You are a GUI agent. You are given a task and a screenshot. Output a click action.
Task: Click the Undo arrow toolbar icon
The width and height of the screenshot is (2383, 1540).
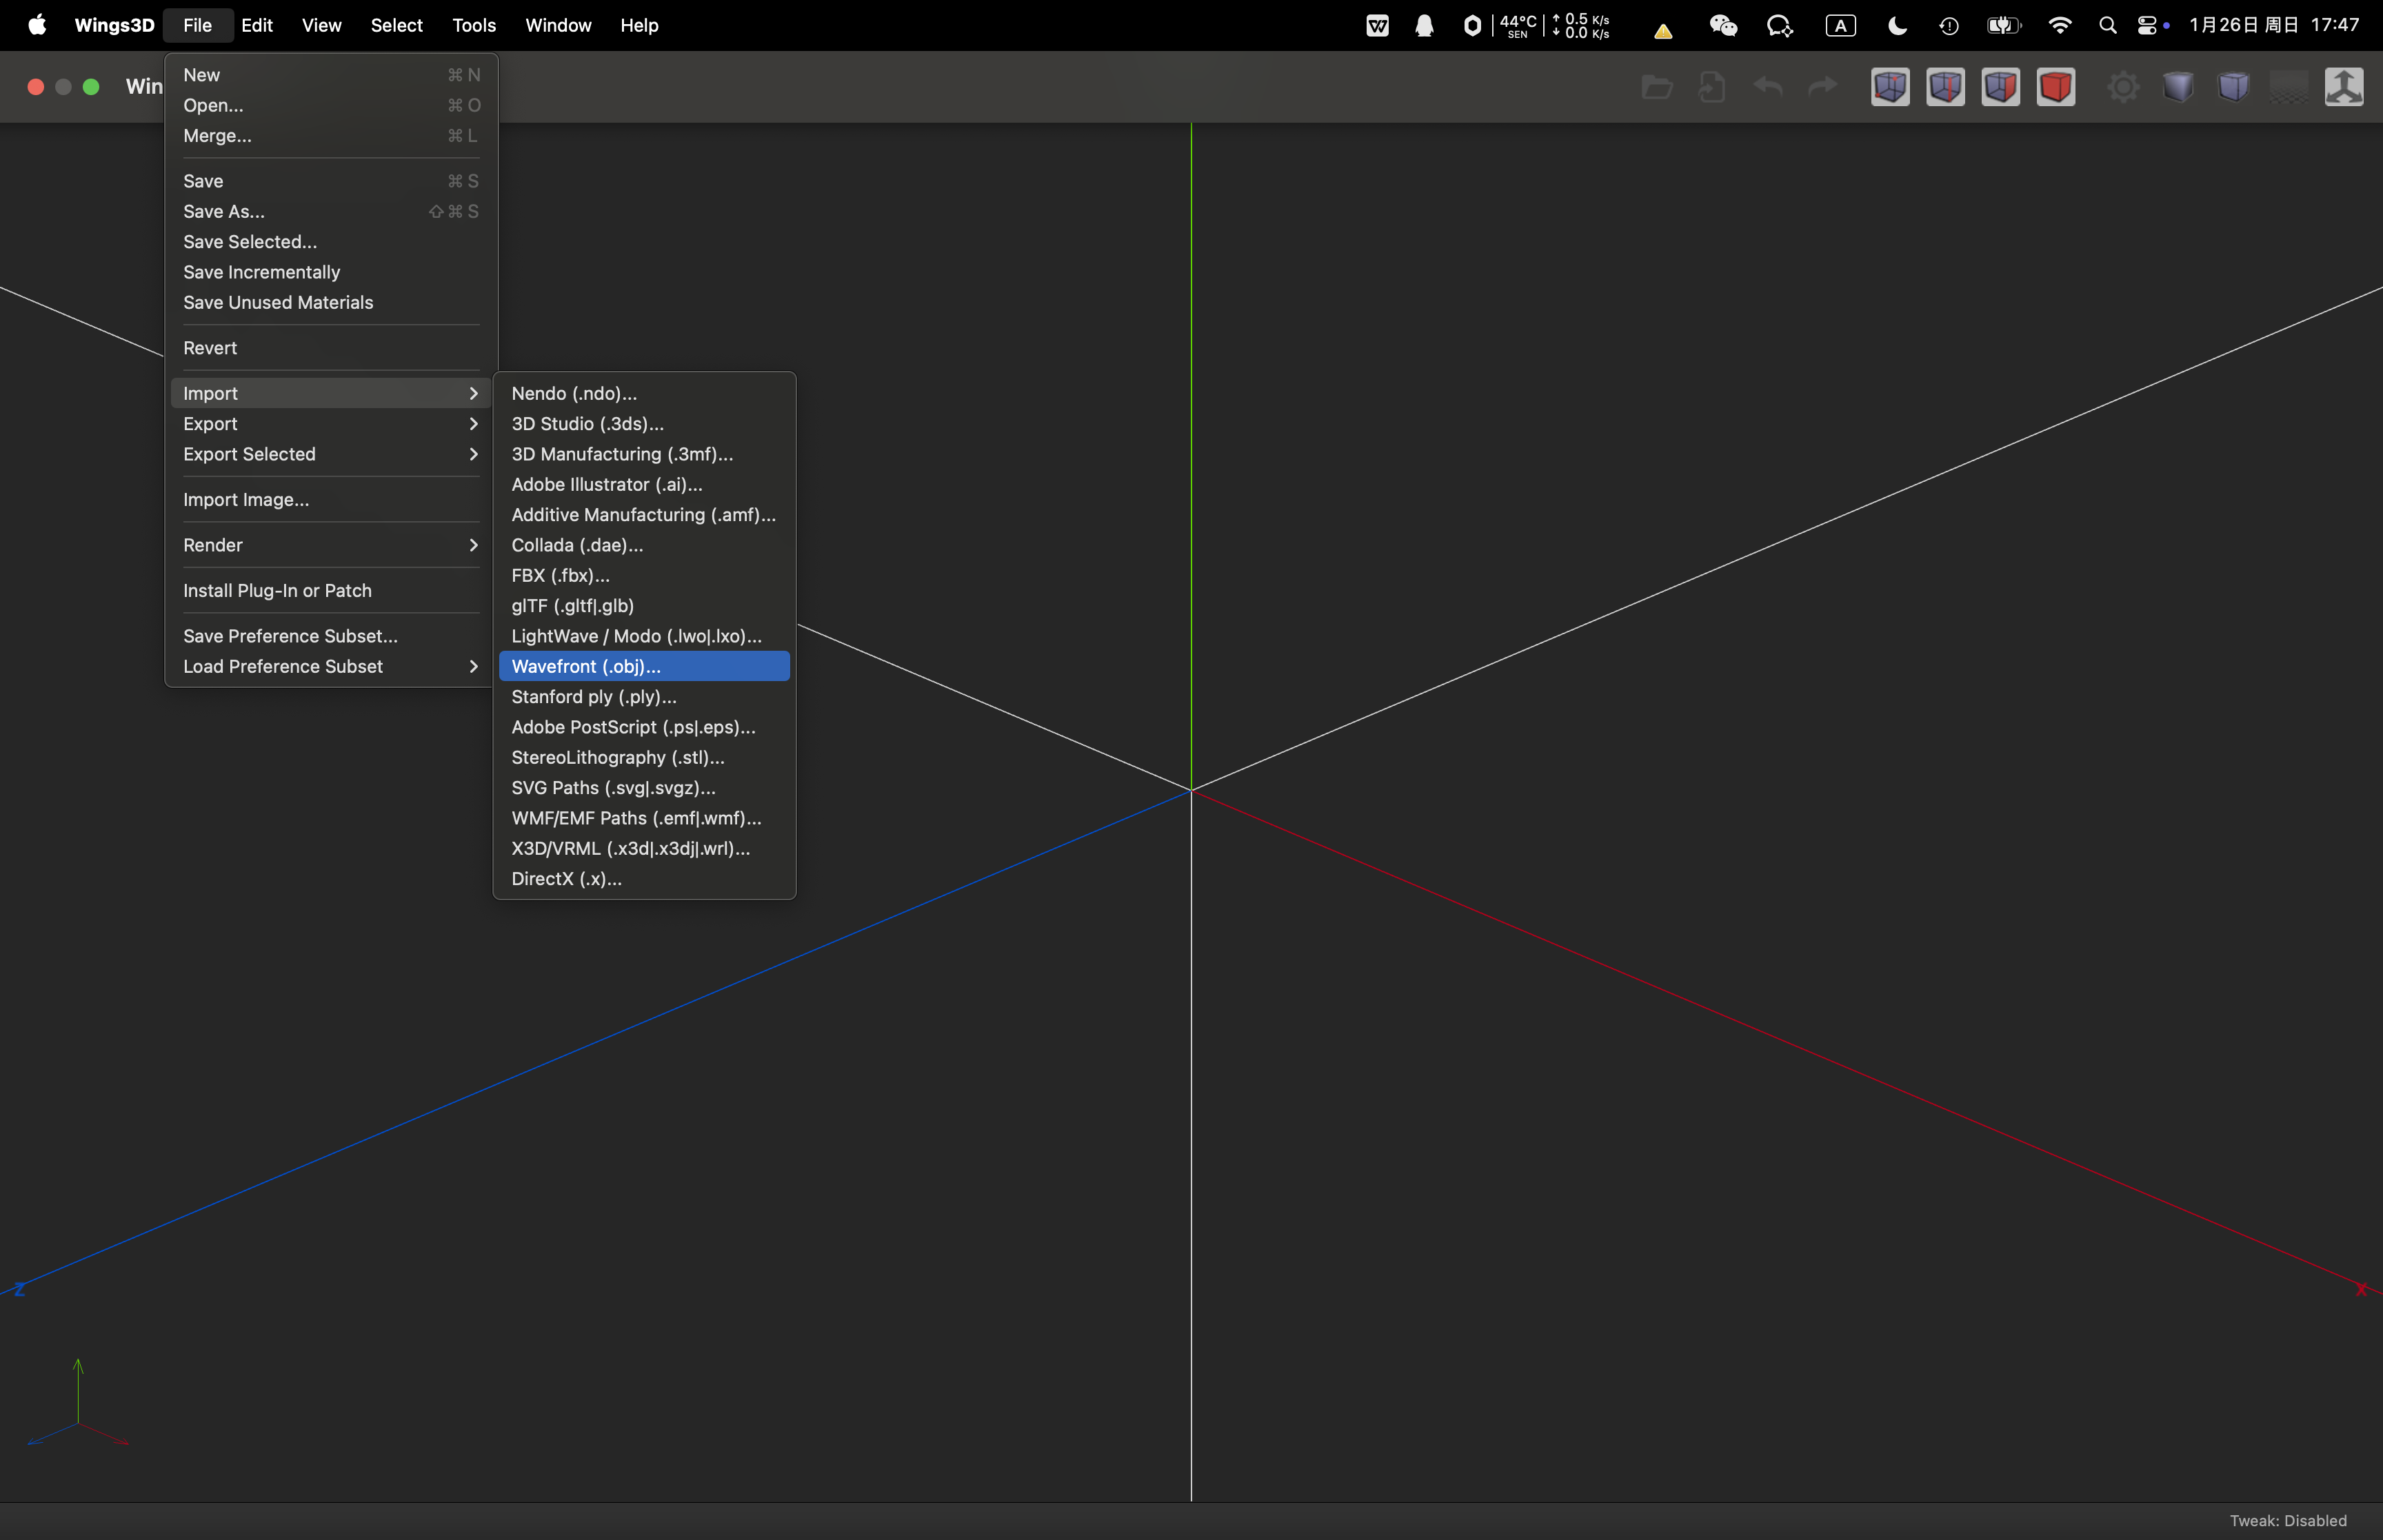[x=1768, y=87]
